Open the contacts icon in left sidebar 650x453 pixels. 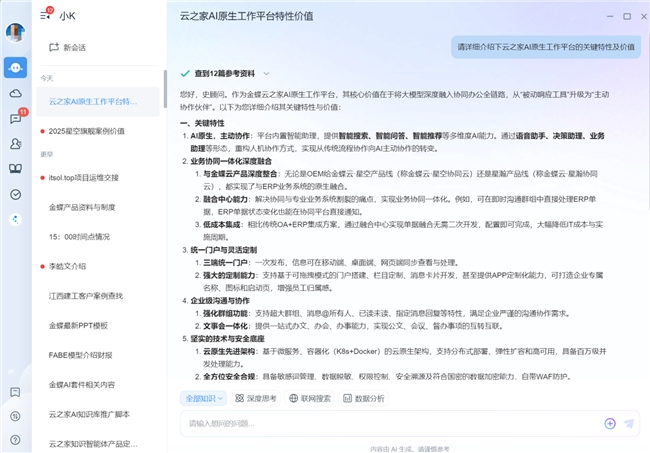15,143
